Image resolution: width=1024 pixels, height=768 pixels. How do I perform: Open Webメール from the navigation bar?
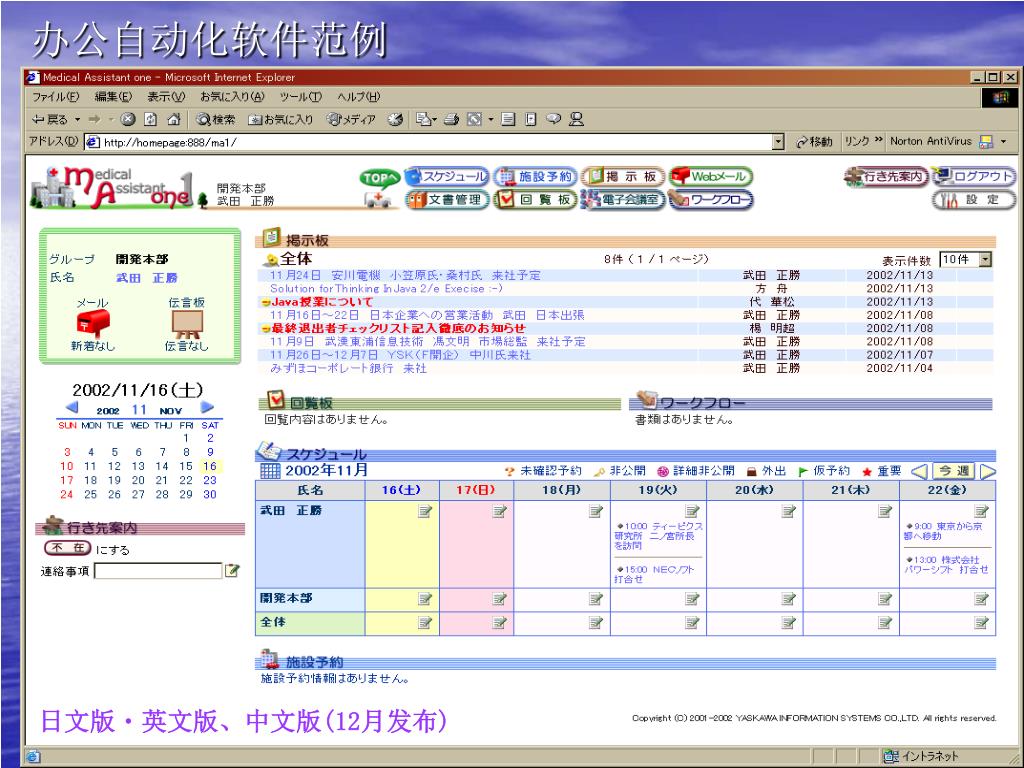click(711, 176)
